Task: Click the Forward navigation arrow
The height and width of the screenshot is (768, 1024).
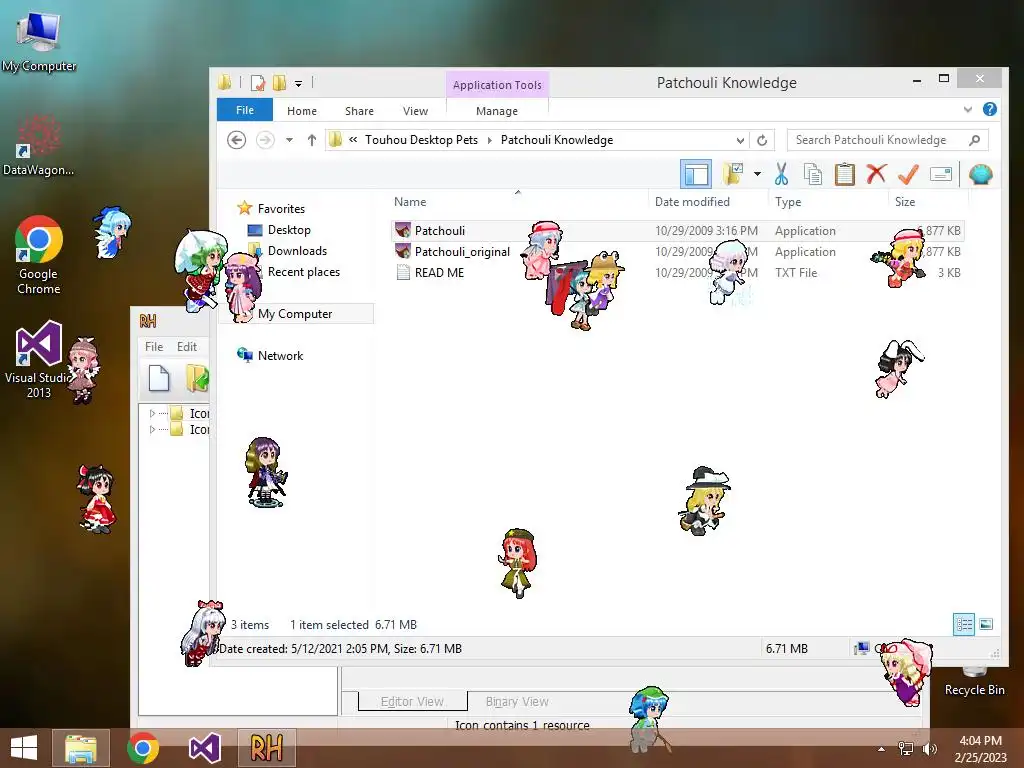Action: click(x=264, y=140)
